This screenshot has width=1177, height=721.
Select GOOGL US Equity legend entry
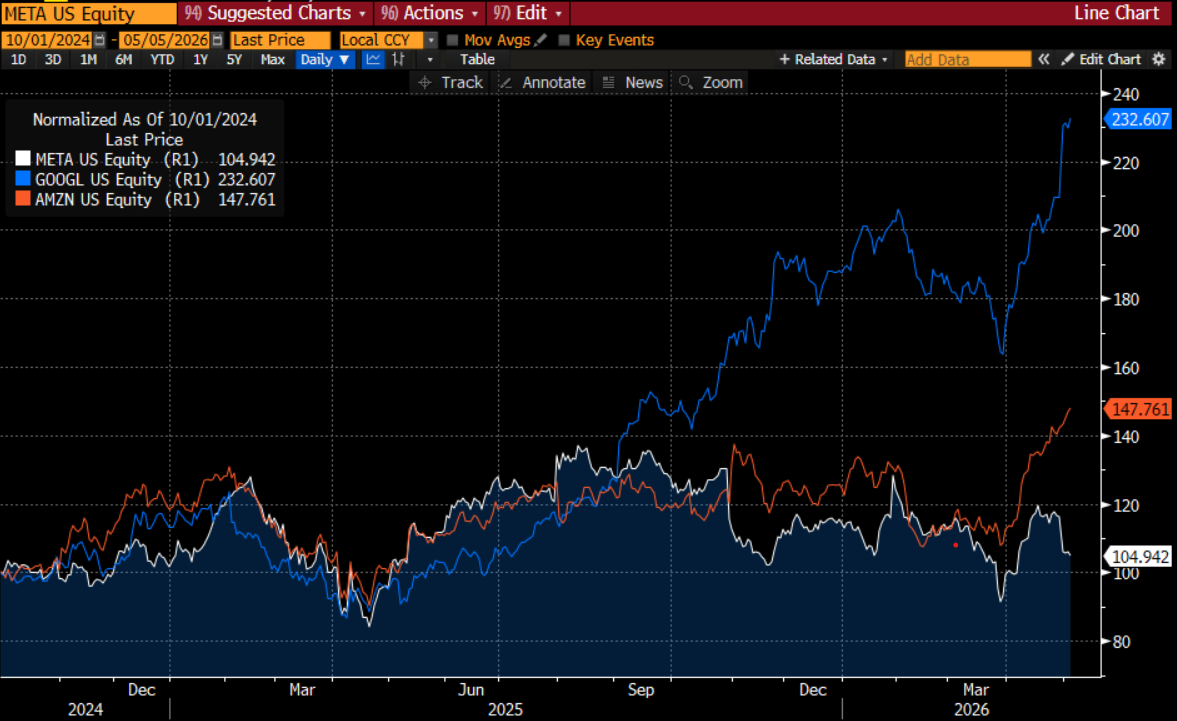pos(146,179)
